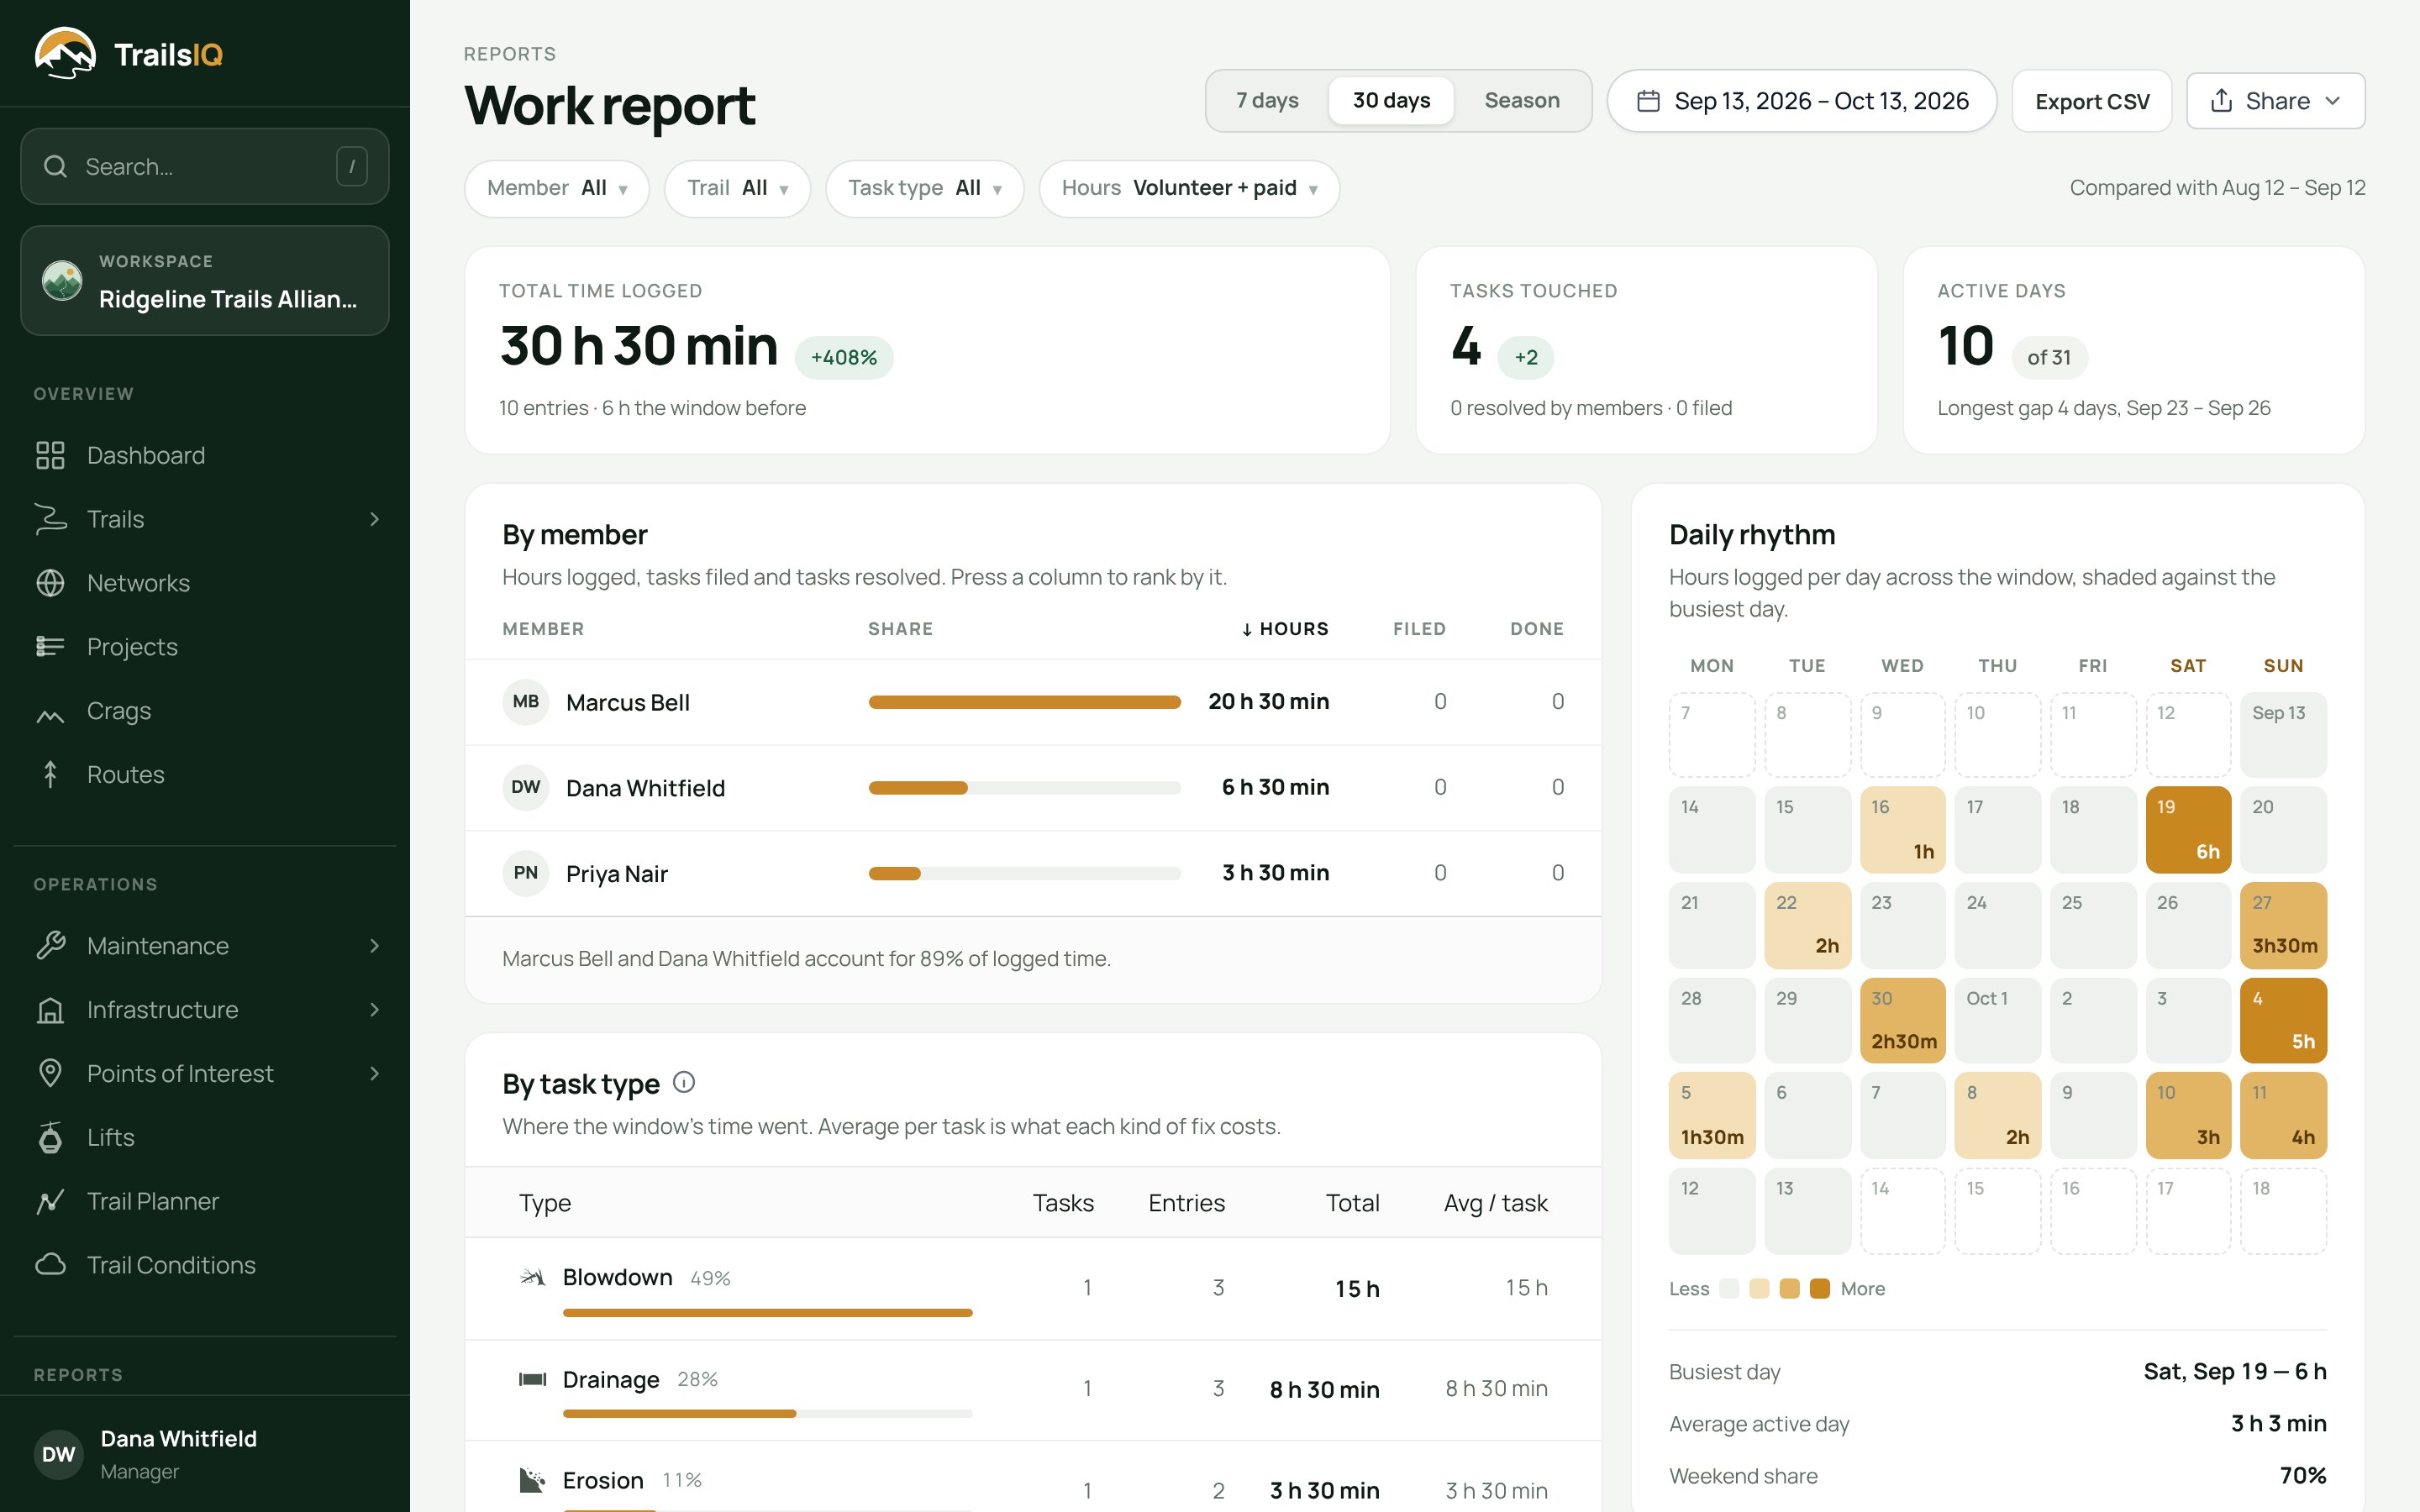
Task: Expand the Infrastructure submenu
Action: tap(375, 1010)
